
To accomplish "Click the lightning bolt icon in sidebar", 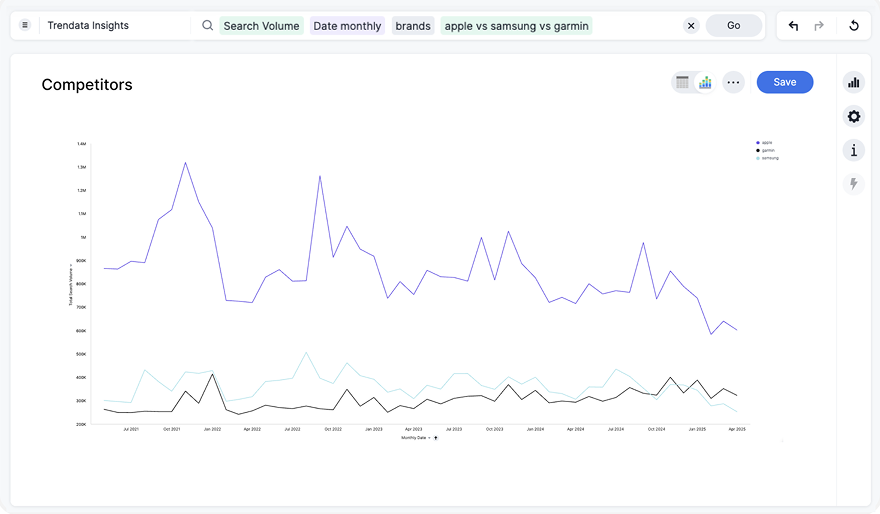I will (x=853, y=184).
